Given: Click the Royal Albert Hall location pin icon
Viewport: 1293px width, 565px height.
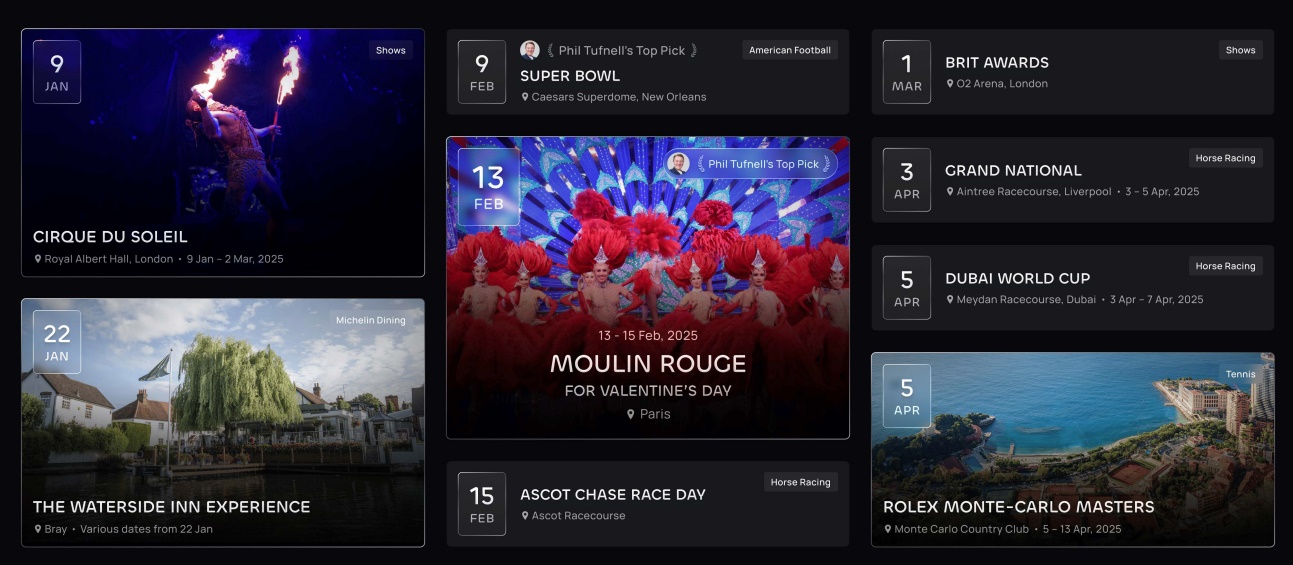Looking at the screenshot, I should pyautogui.click(x=38, y=259).
